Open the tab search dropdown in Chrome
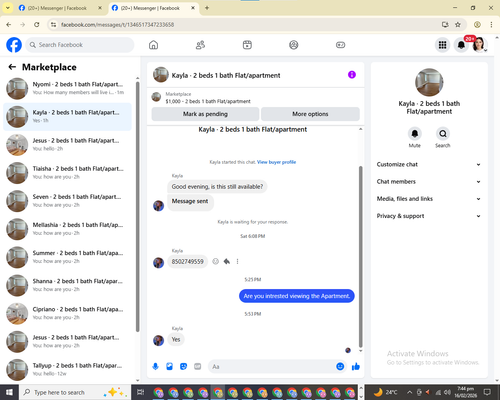This screenshot has width=500, height=400. [7, 8]
